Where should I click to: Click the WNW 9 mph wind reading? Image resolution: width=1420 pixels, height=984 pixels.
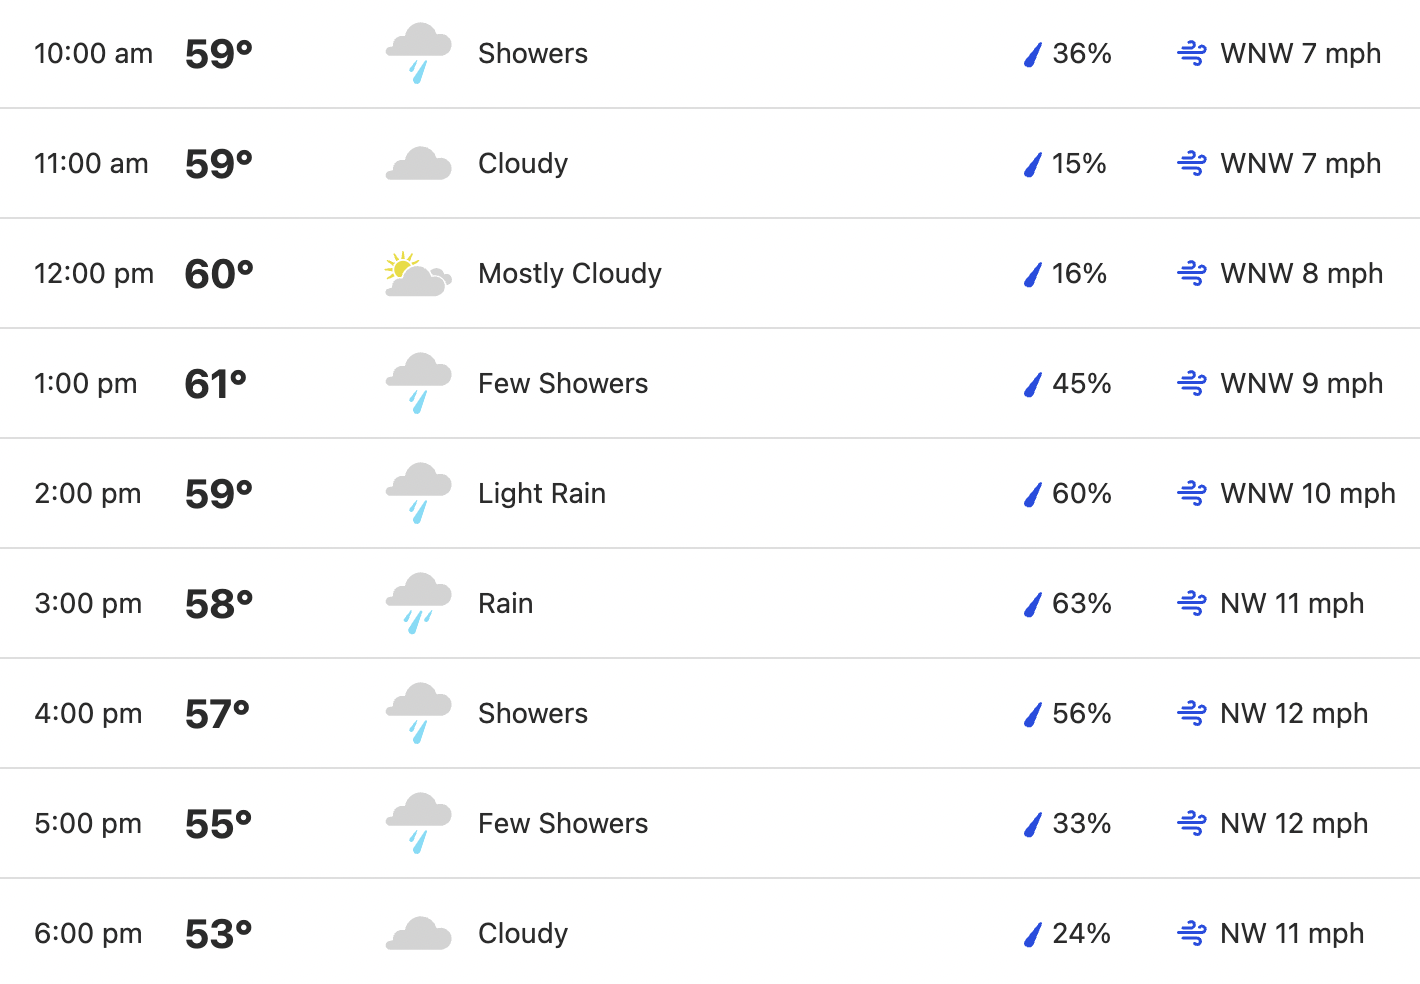(1302, 384)
